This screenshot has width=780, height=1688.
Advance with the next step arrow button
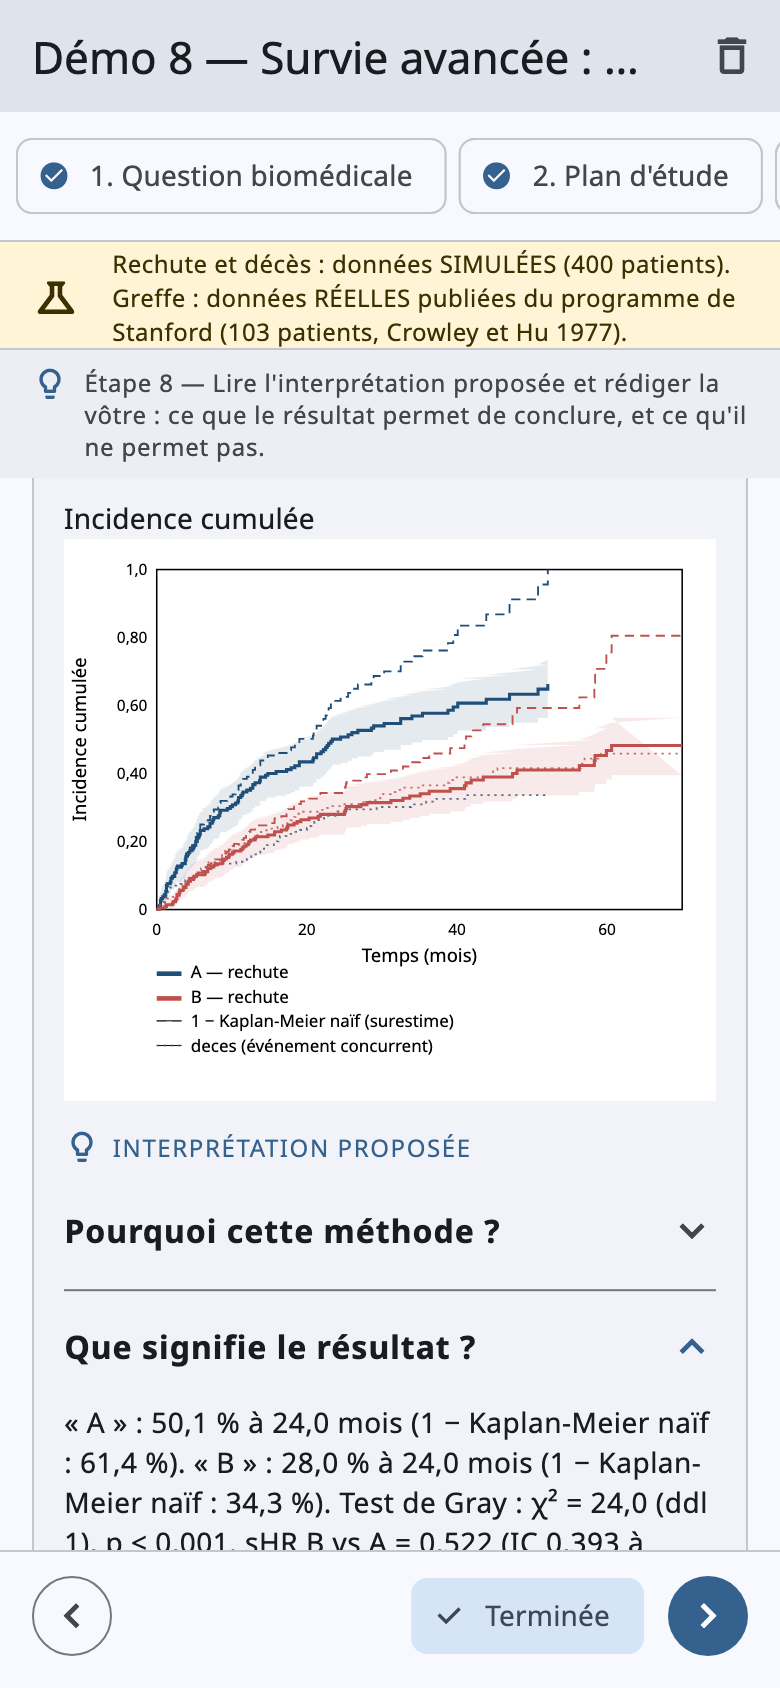pos(708,1616)
